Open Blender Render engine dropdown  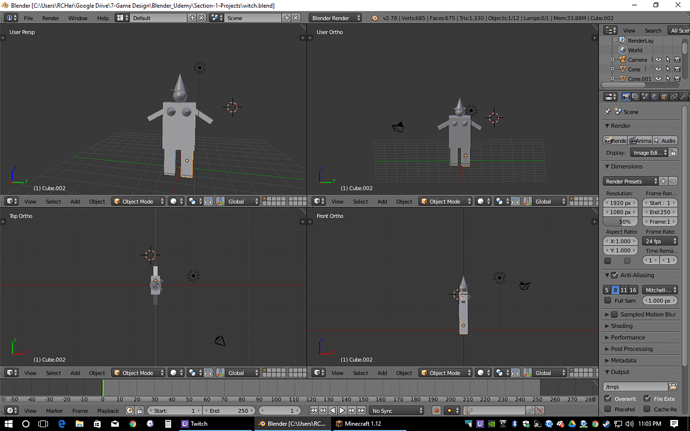click(335, 18)
